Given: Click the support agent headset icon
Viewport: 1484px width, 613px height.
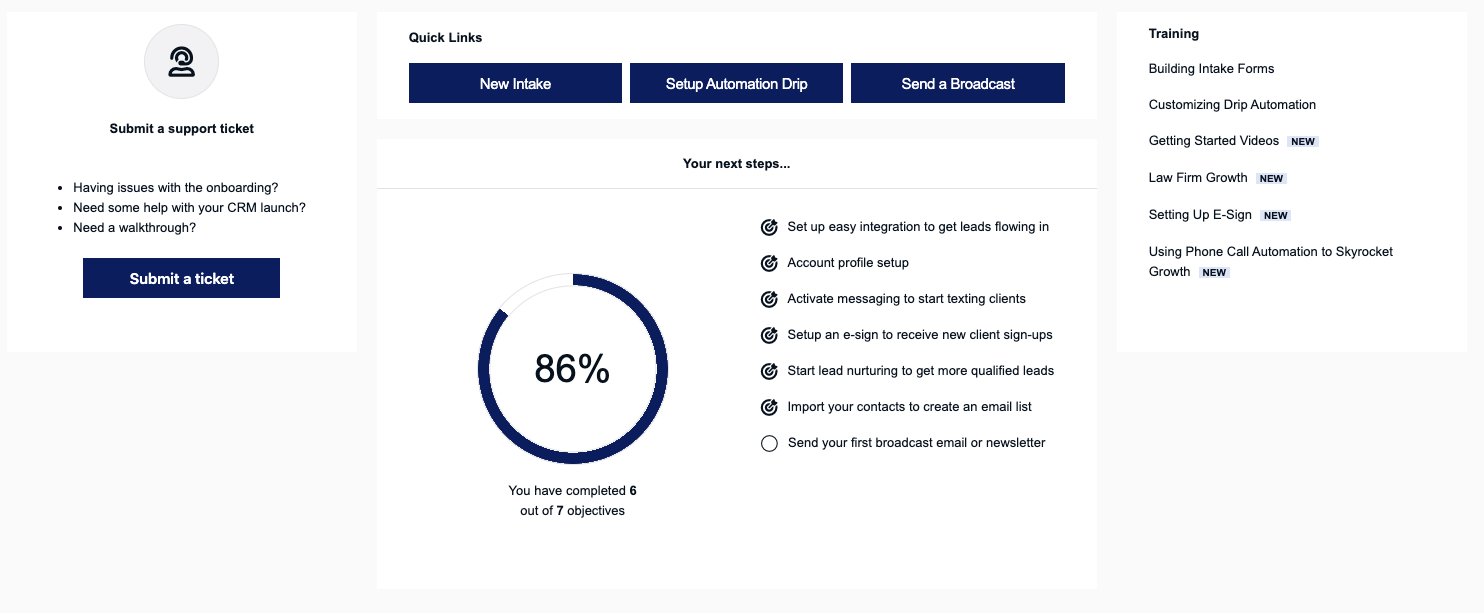Looking at the screenshot, I should point(181,62).
